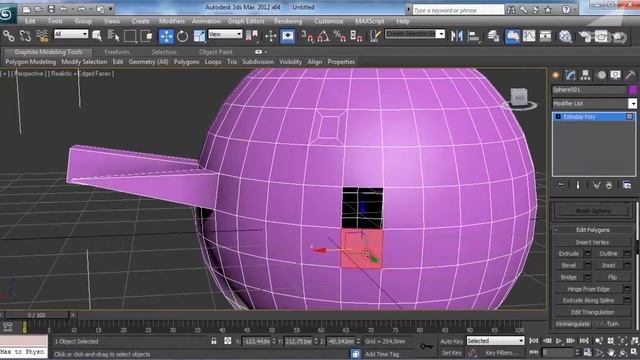
Task: Open the selection filter All dropdown
Action: tap(71, 34)
